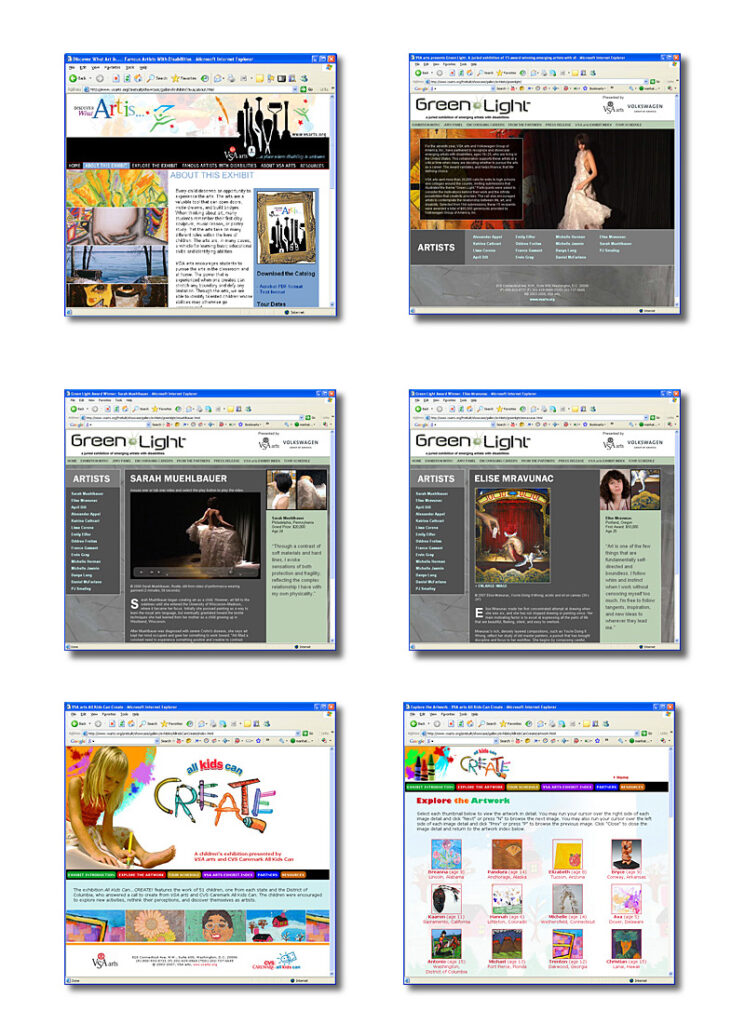The width and height of the screenshot is (745, 1024).
Task: Select About VSA Arts tab in Art Is page
Action: coord(278,166)
